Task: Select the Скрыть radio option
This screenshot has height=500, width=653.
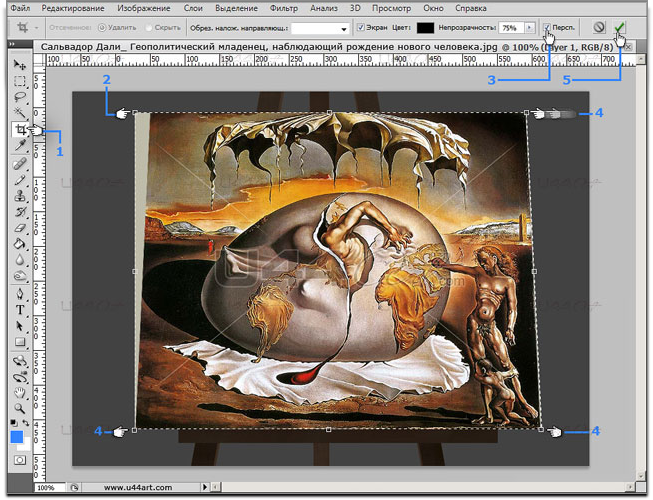Action: coord(149,27)
